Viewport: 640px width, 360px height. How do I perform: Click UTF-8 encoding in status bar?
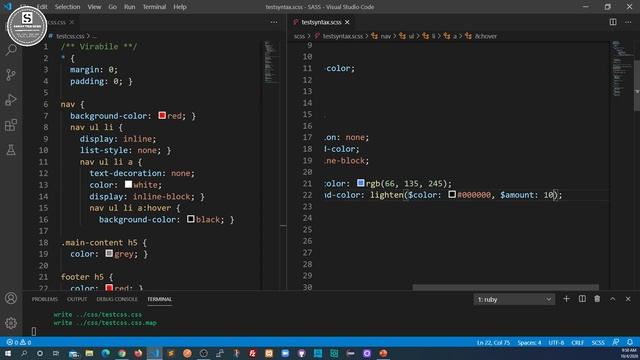click(x=556, y=342)
